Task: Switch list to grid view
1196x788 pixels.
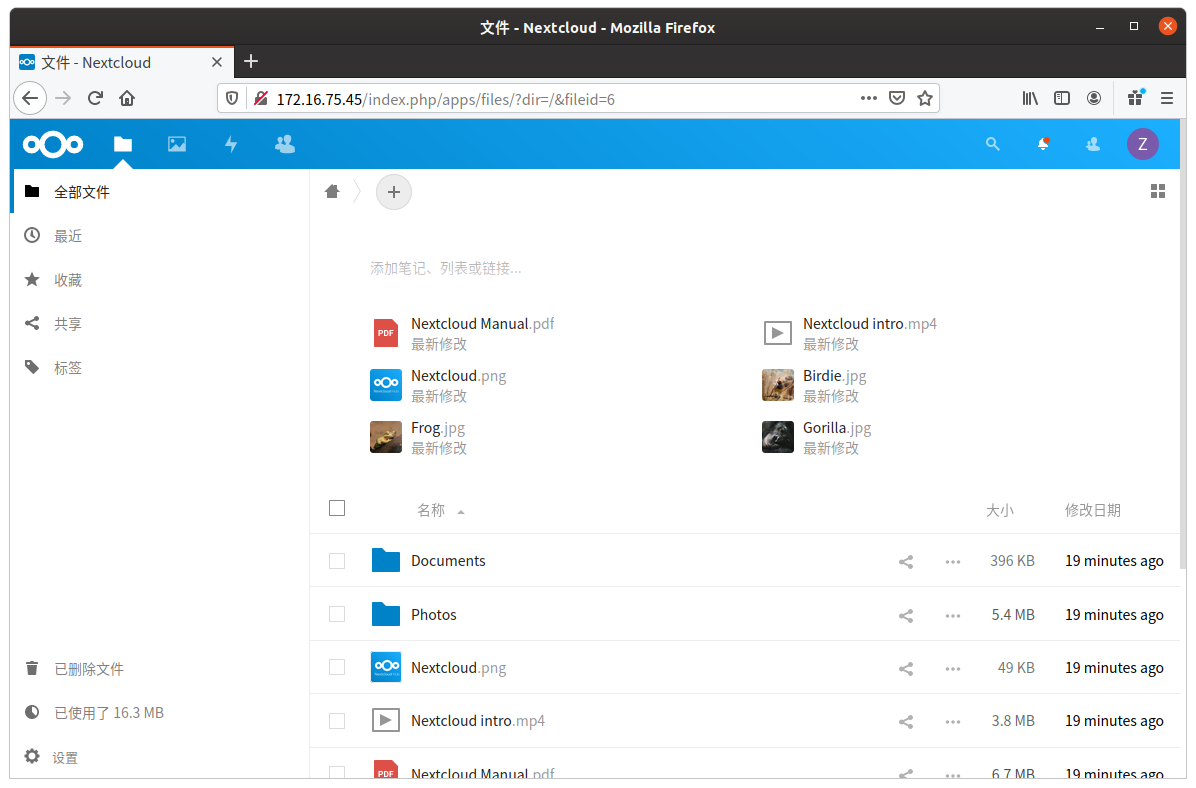Action: [x=1157, y=189]
